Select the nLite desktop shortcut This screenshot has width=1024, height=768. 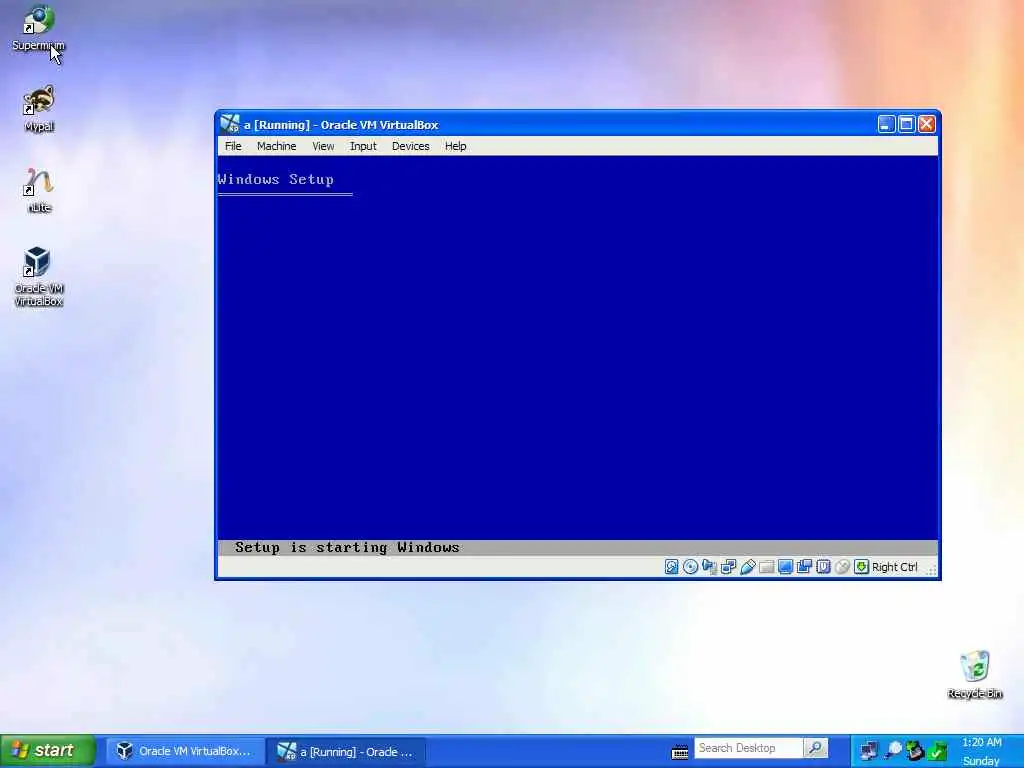(x=39, y=190)
